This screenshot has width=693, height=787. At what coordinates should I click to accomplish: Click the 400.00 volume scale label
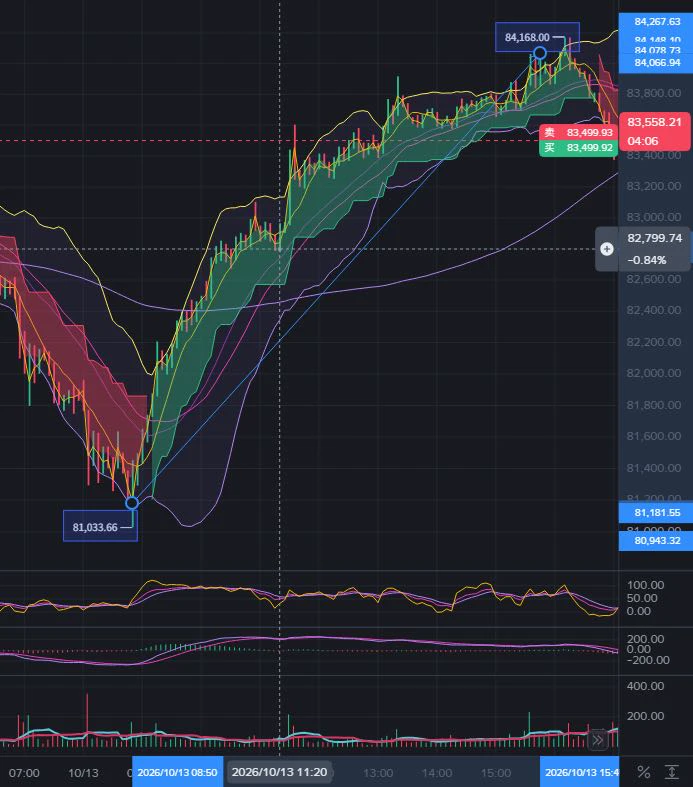[x=645, y=686]
